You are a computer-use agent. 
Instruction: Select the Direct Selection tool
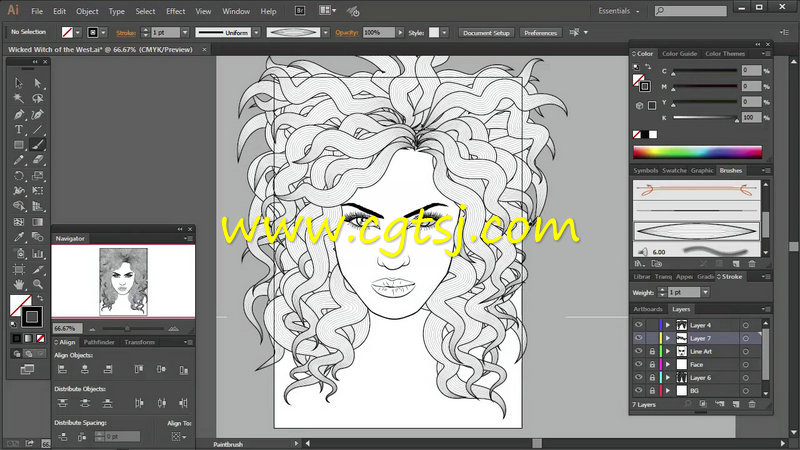pyautogui.click(x=37, y=83)
